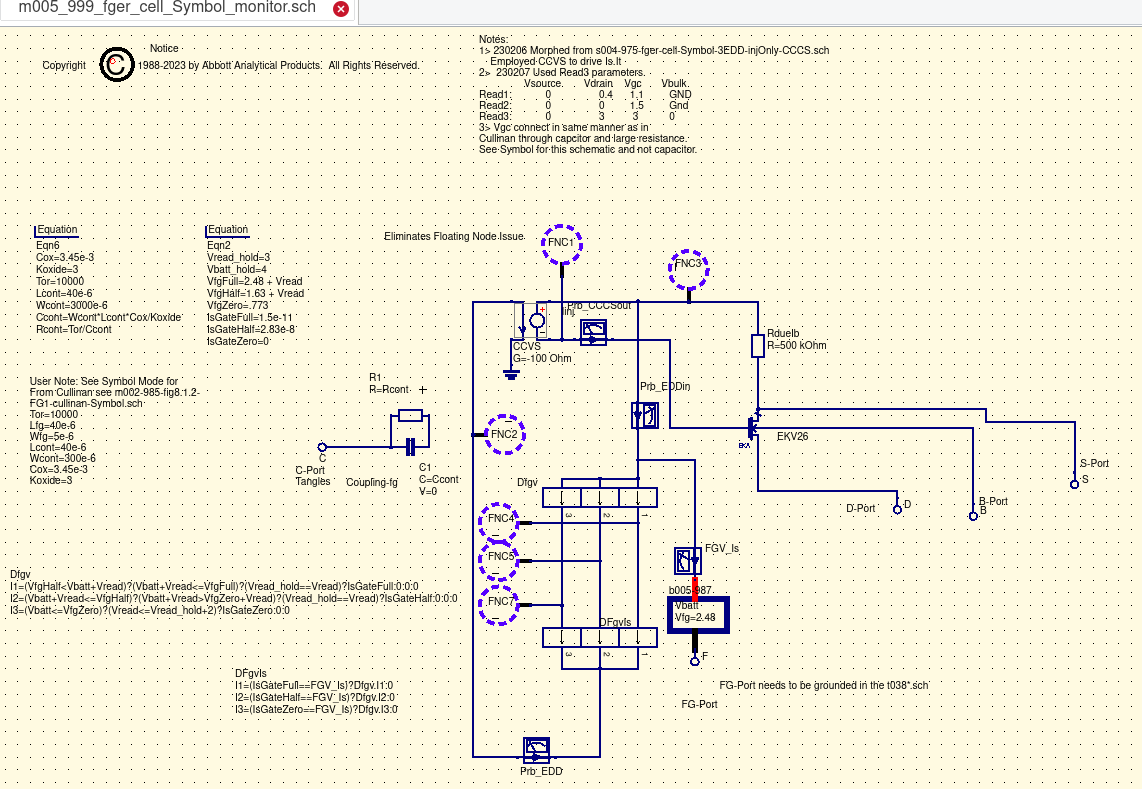Select the Rduelb resistor symbol
The height and width of the screenshot is (789, 1142).
[x=758, y=345]
